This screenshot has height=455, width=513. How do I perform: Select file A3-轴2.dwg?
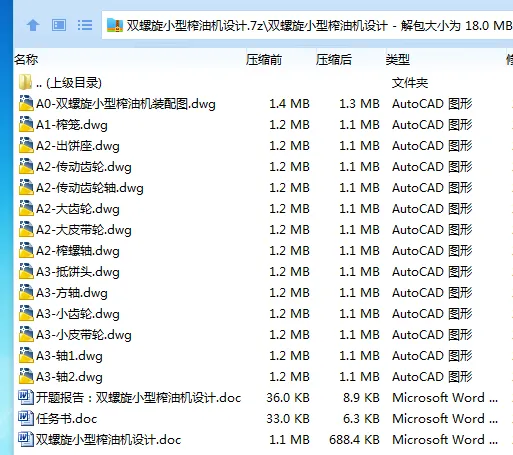pos(69,377)
